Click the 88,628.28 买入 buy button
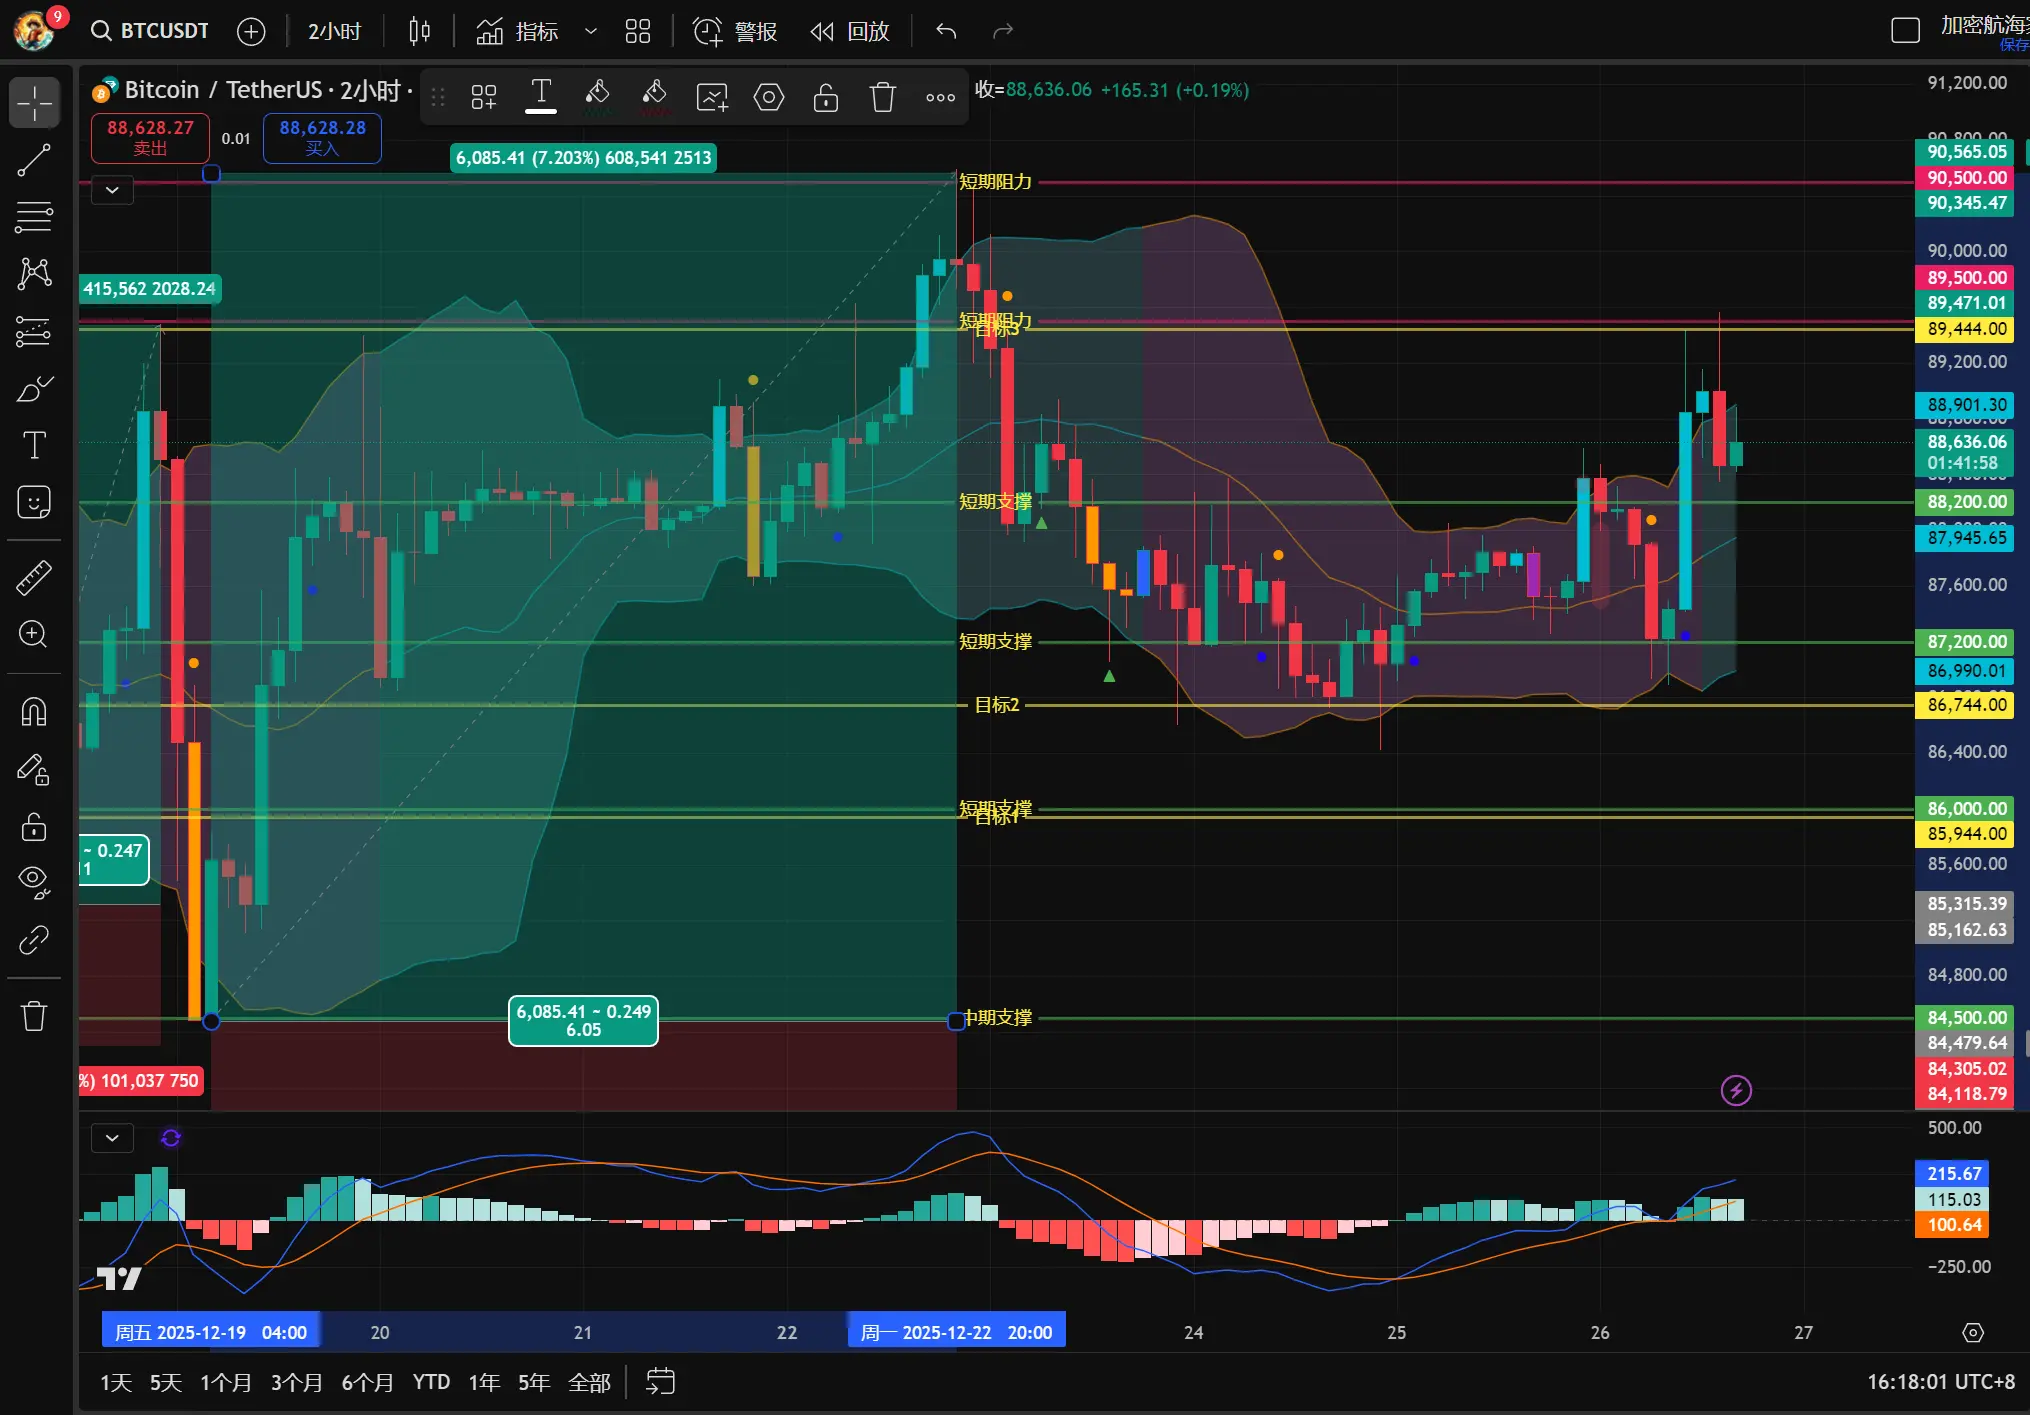The image size is (2030, 1415). pos(322,137)
